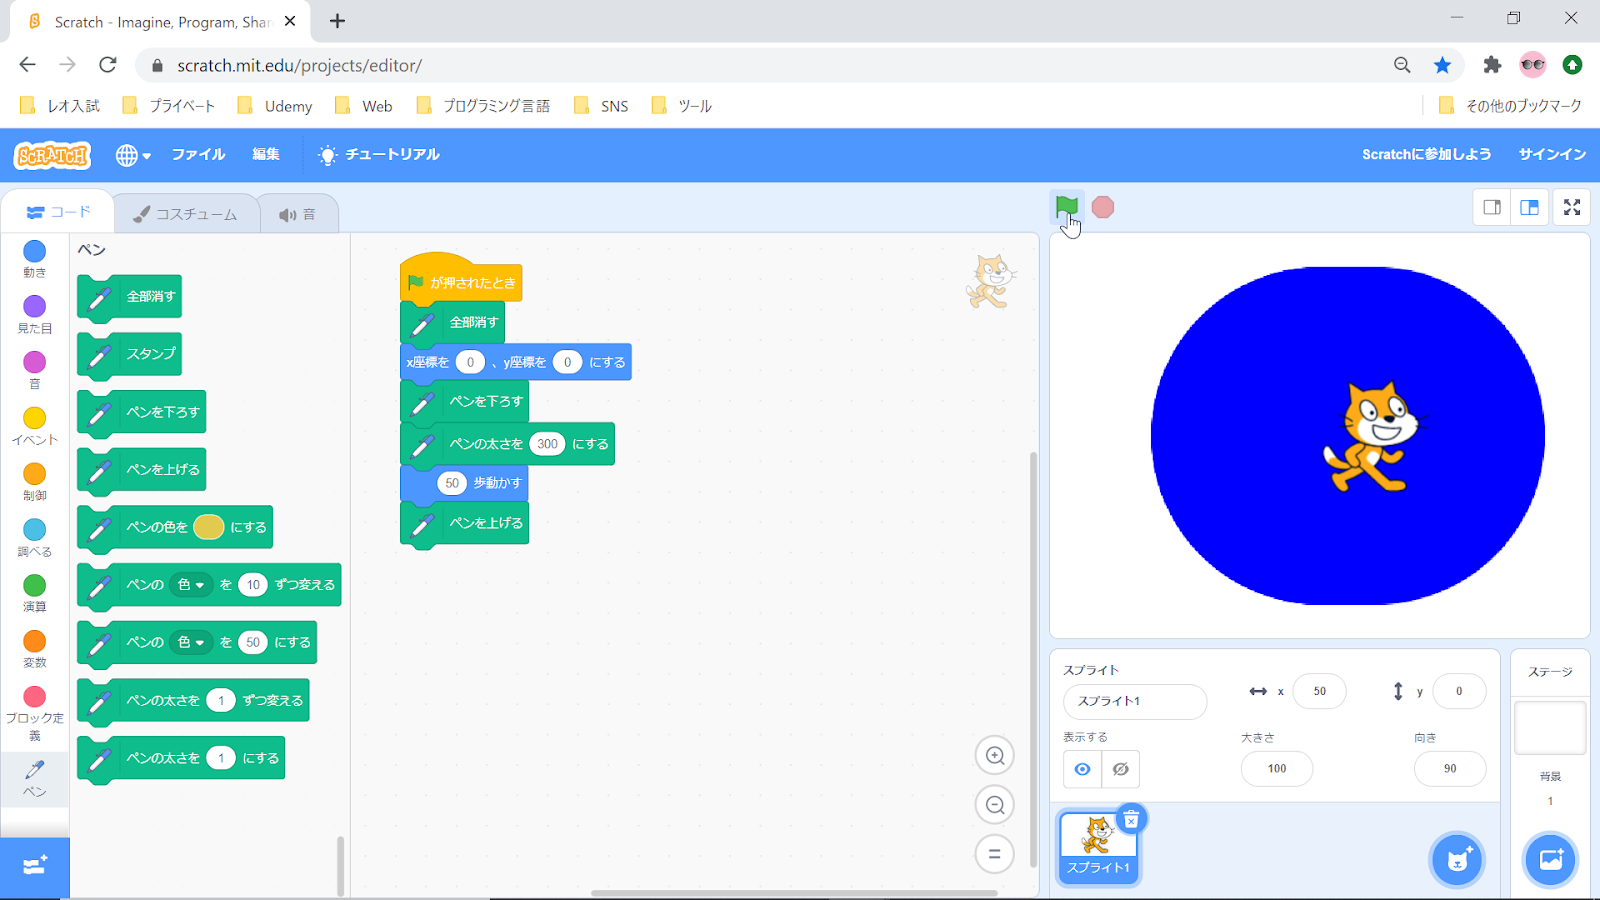Switch to small stage layout

coord(1492,207)
